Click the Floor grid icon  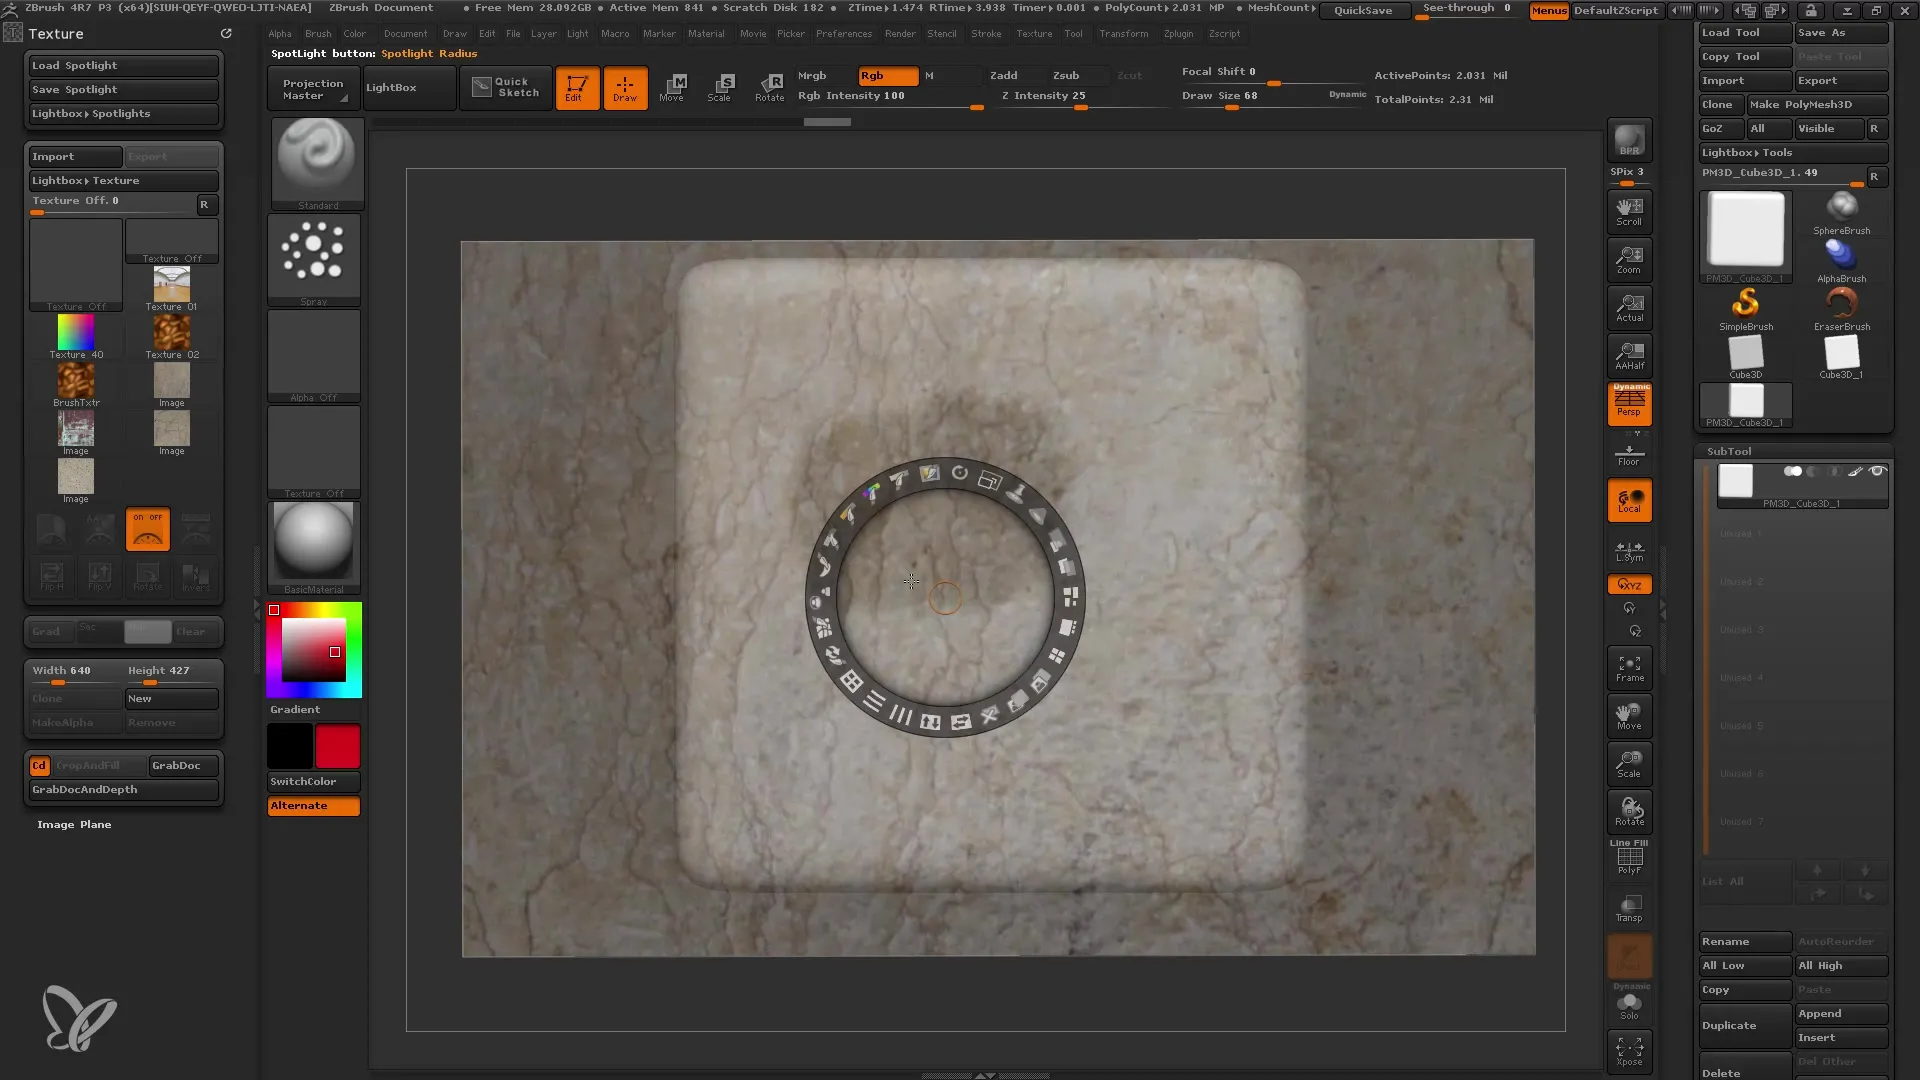pyautogui.click(x=1629, y=455)
